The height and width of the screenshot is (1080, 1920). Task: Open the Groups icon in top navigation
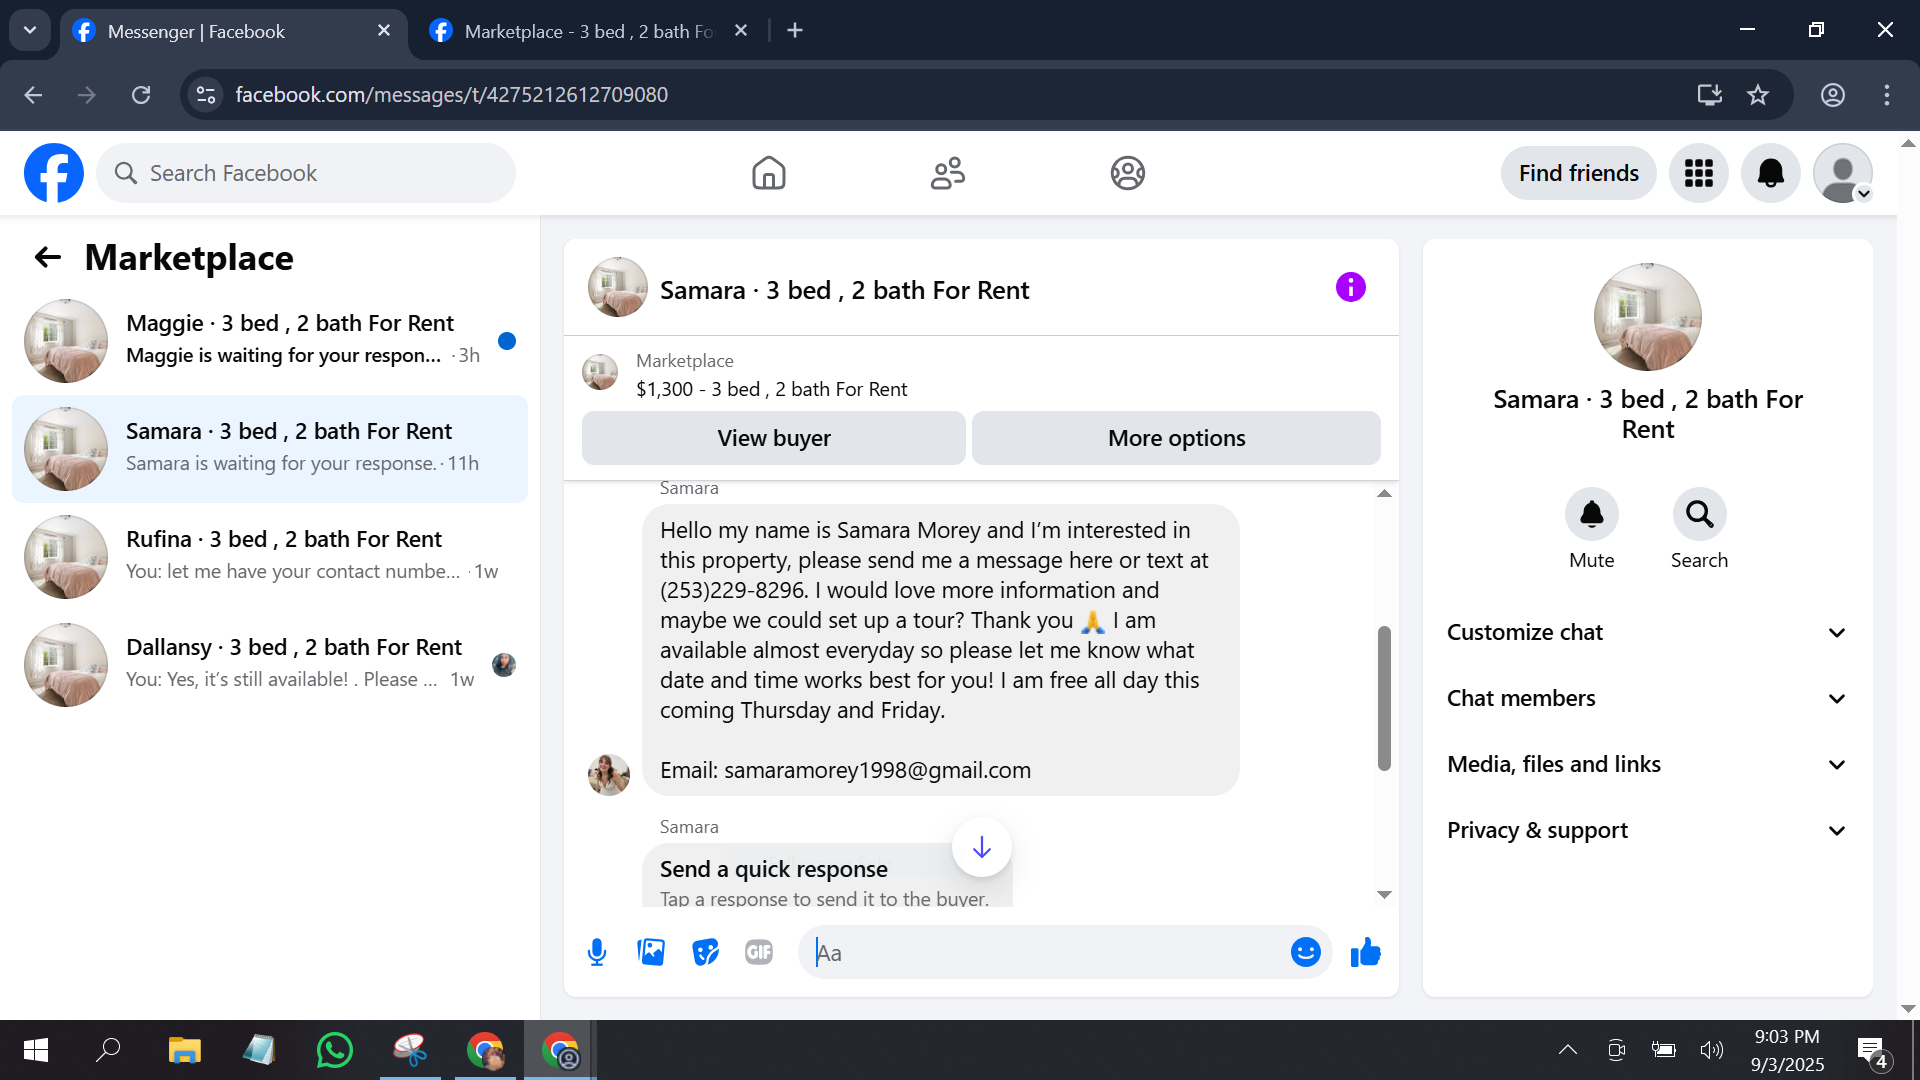1127,173
